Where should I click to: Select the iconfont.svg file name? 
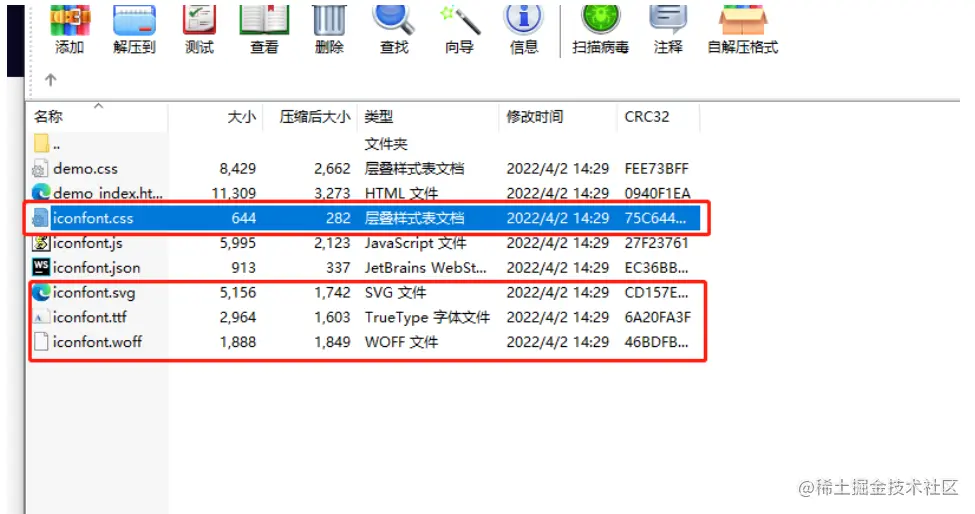pyautogui.click(x=94, y=293)
